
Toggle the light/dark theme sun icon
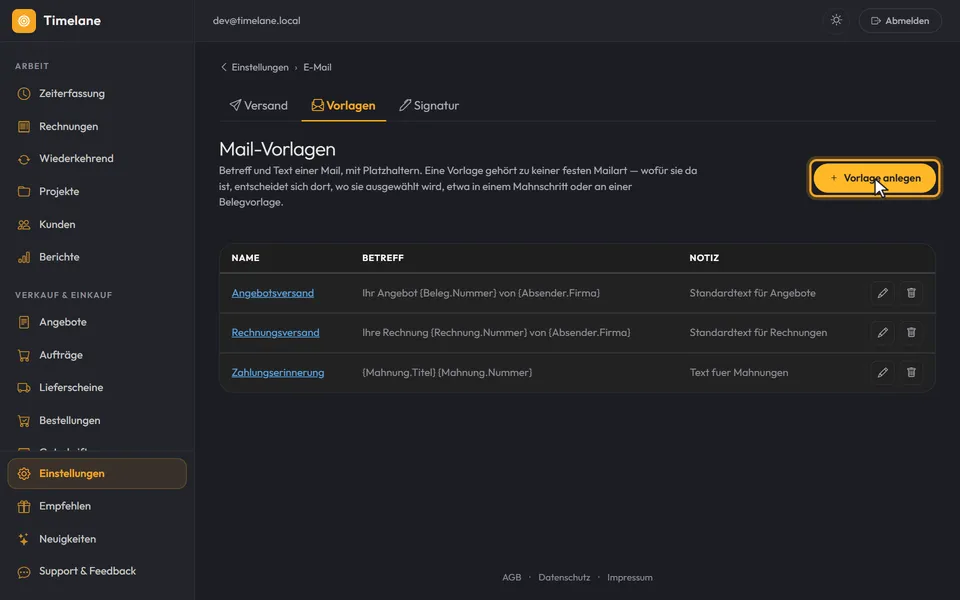coord(836,20)
